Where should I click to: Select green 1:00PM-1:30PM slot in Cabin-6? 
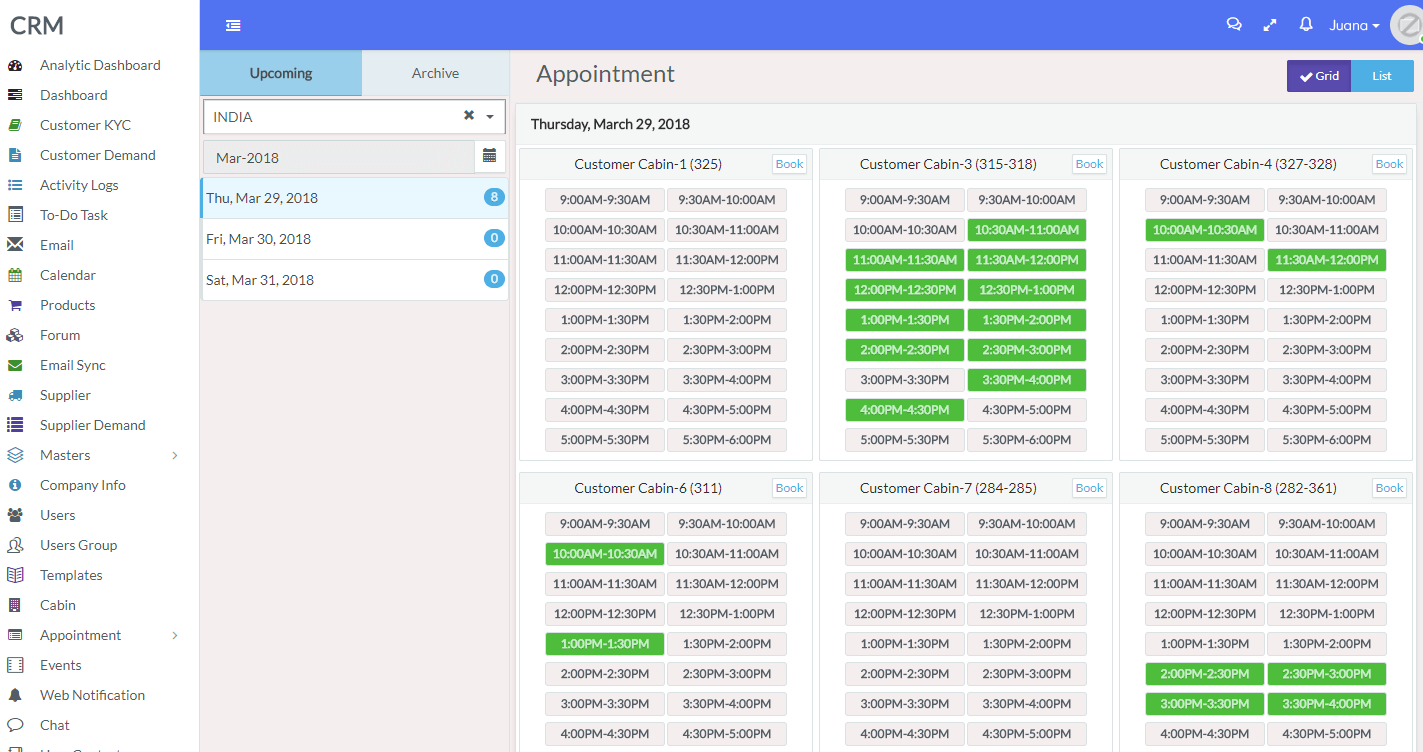(x=605, y=644)
